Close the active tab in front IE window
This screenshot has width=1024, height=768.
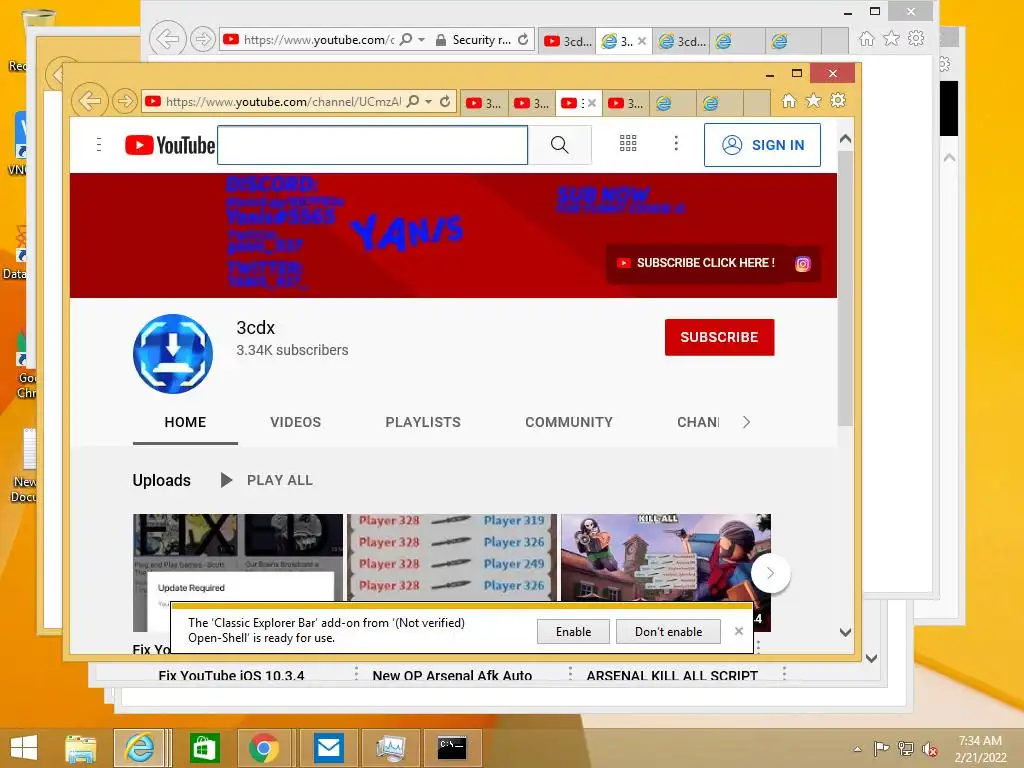point(592,103)
